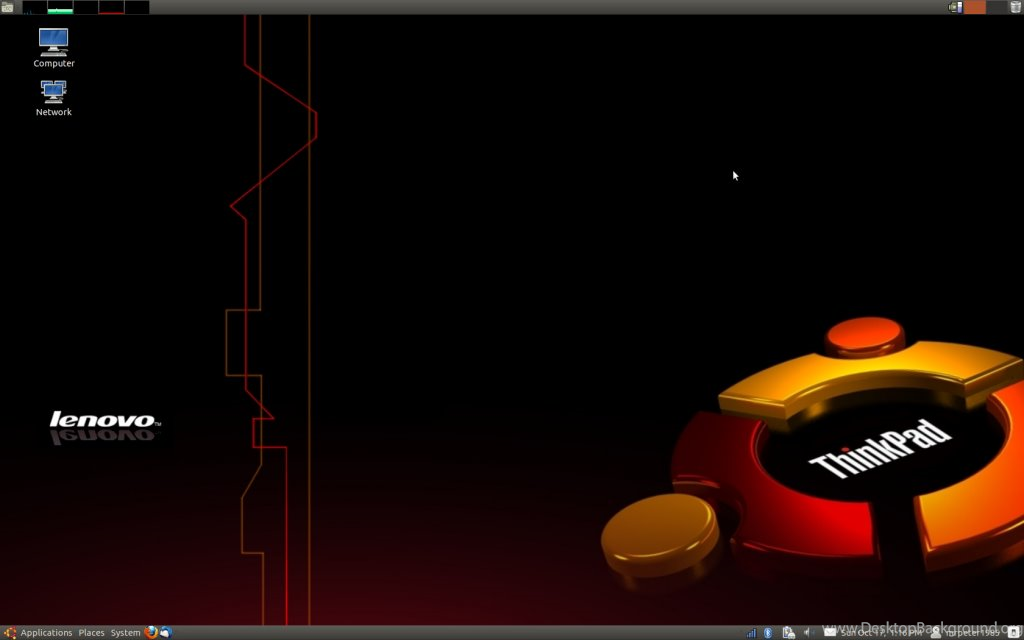Image resolution: width=1024 pixels, height=640 pixels.
Task: Launch Firefox from the bottom panel
Action: pos(151,632)
